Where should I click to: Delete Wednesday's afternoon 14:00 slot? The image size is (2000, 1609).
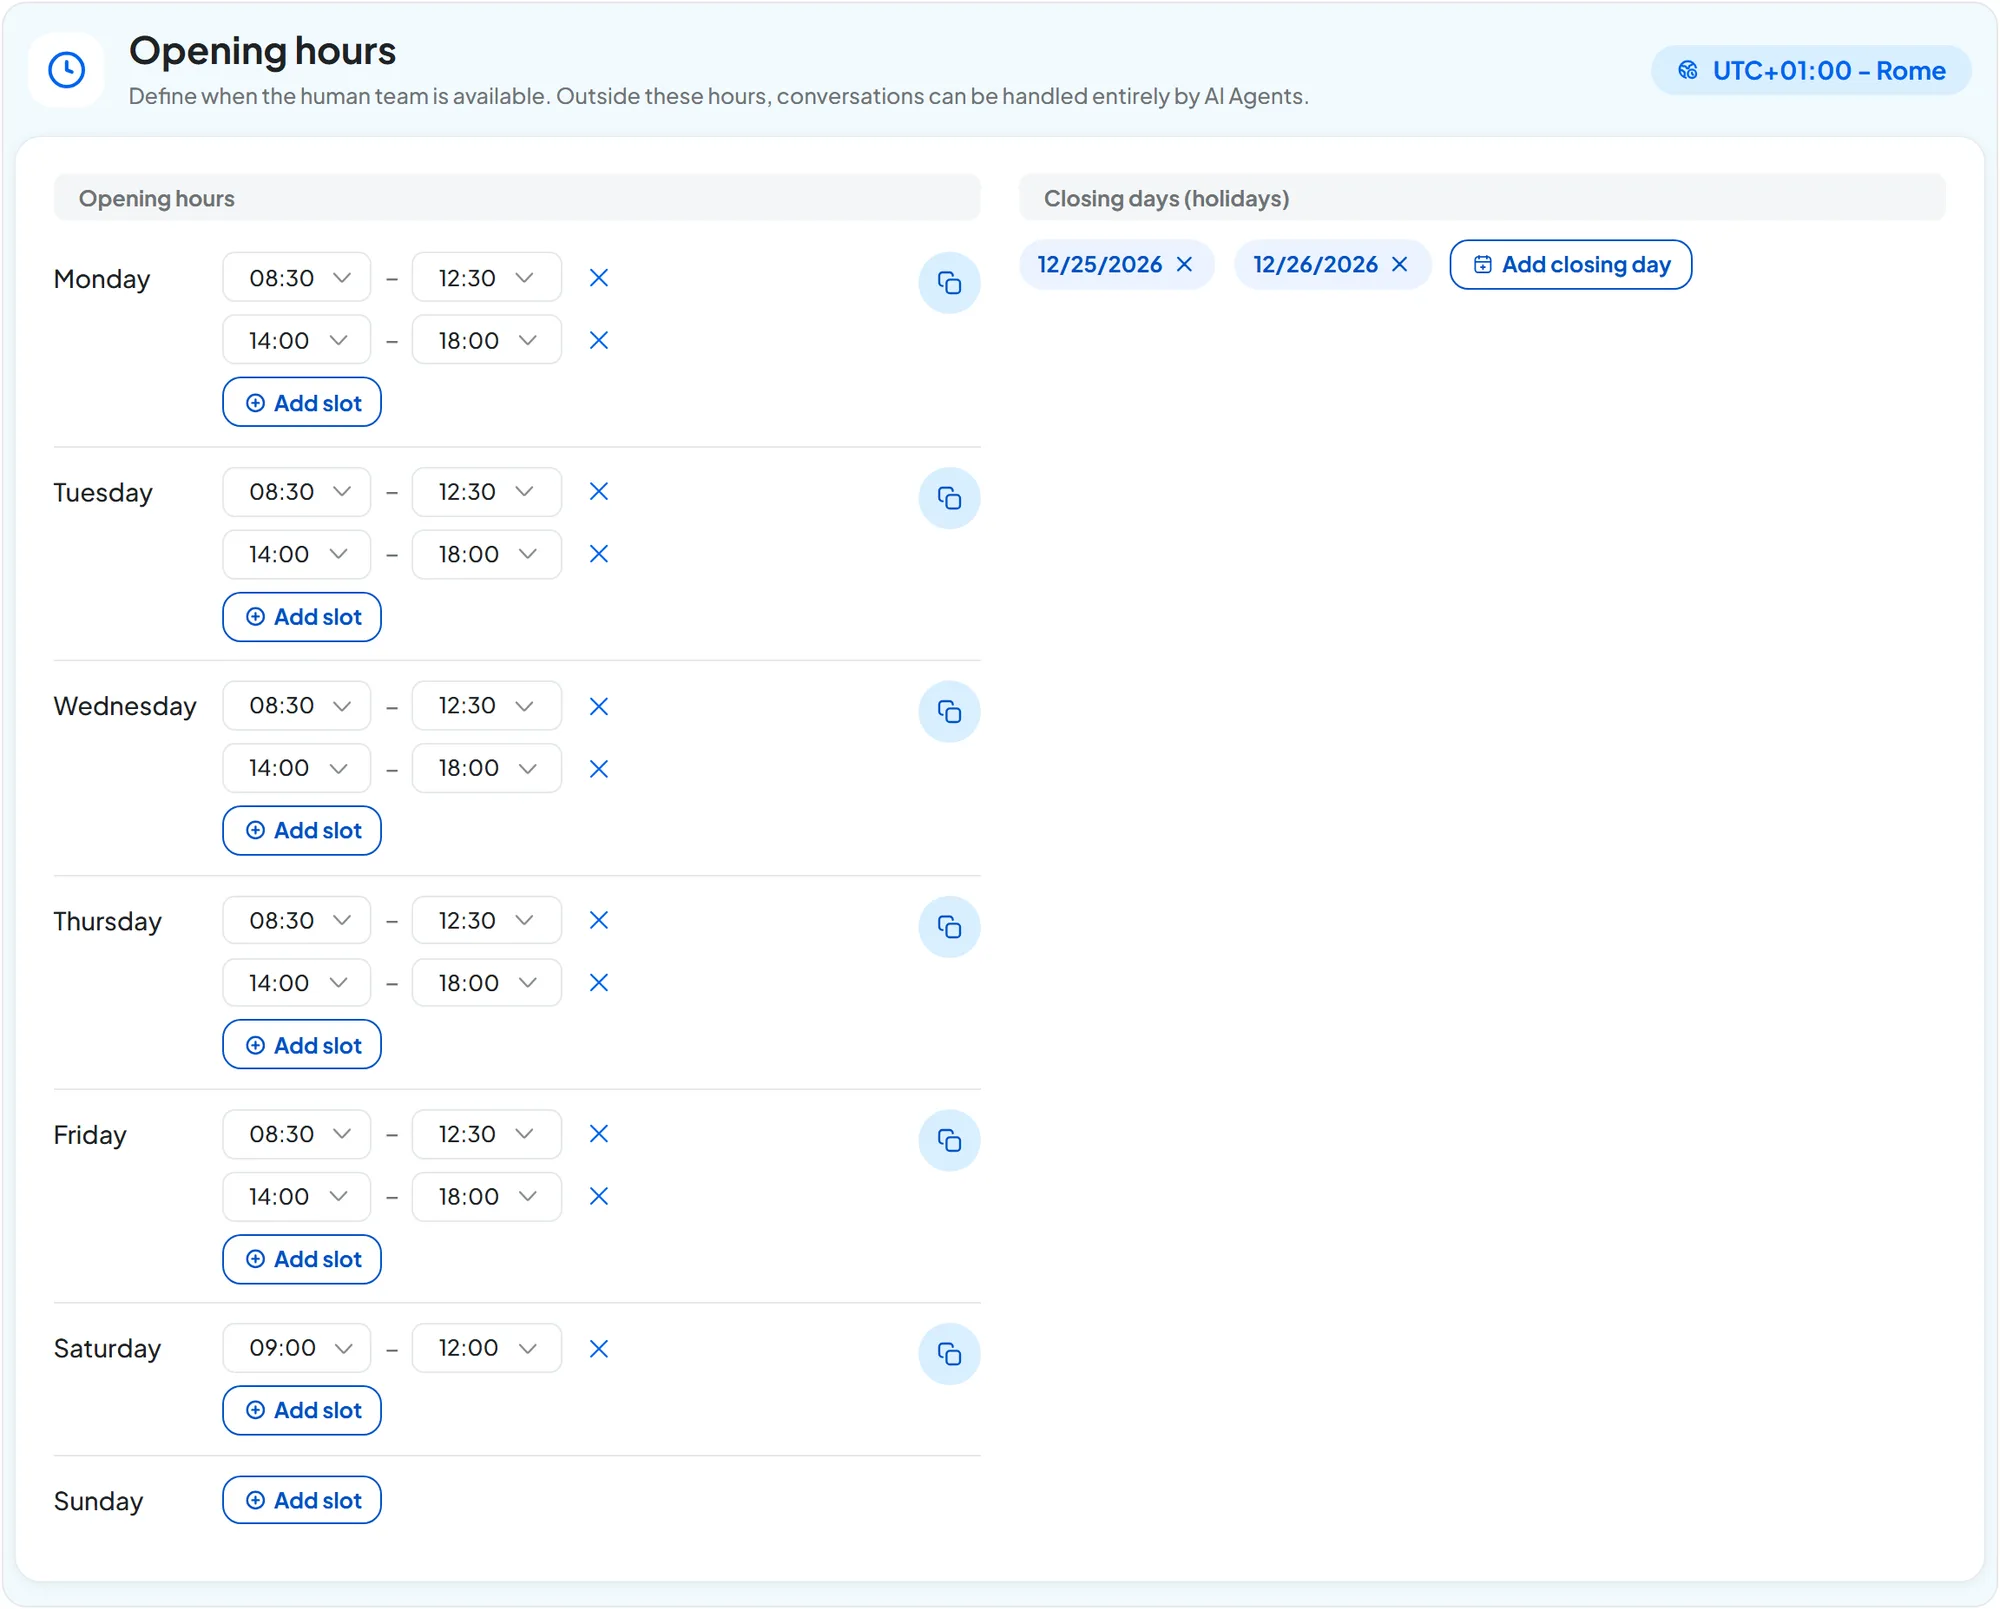coord(599,769)
